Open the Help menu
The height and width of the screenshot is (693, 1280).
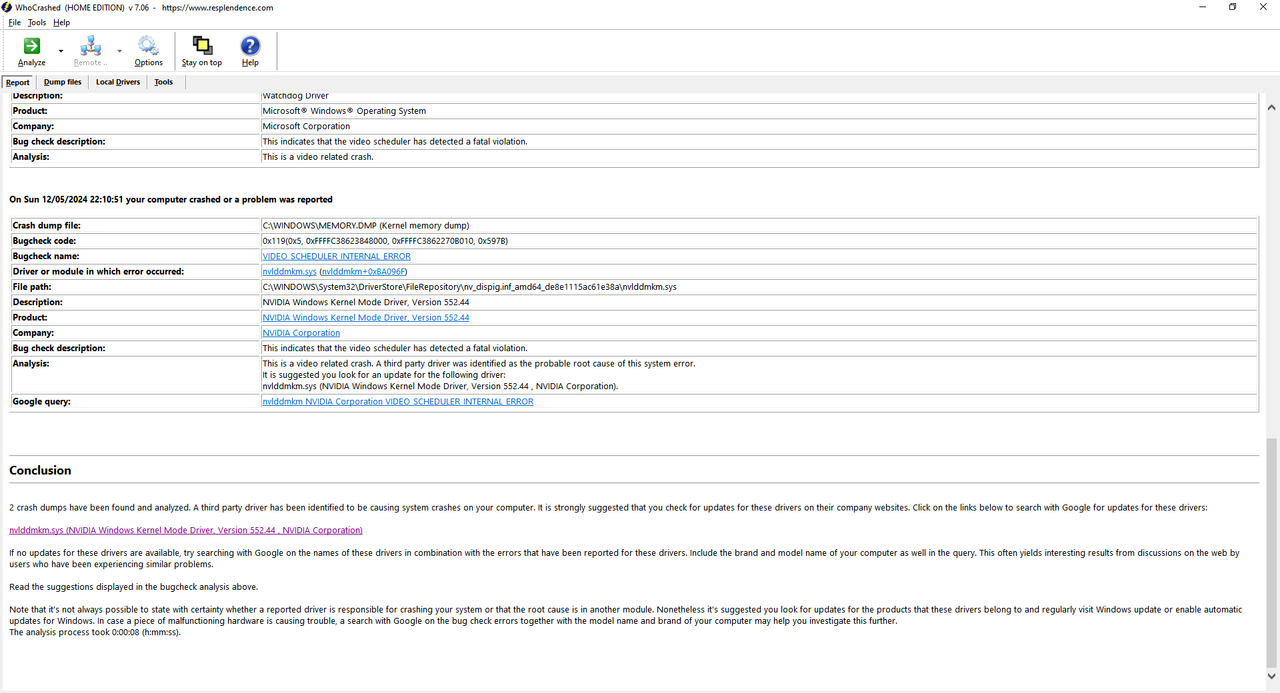(62, 22)
